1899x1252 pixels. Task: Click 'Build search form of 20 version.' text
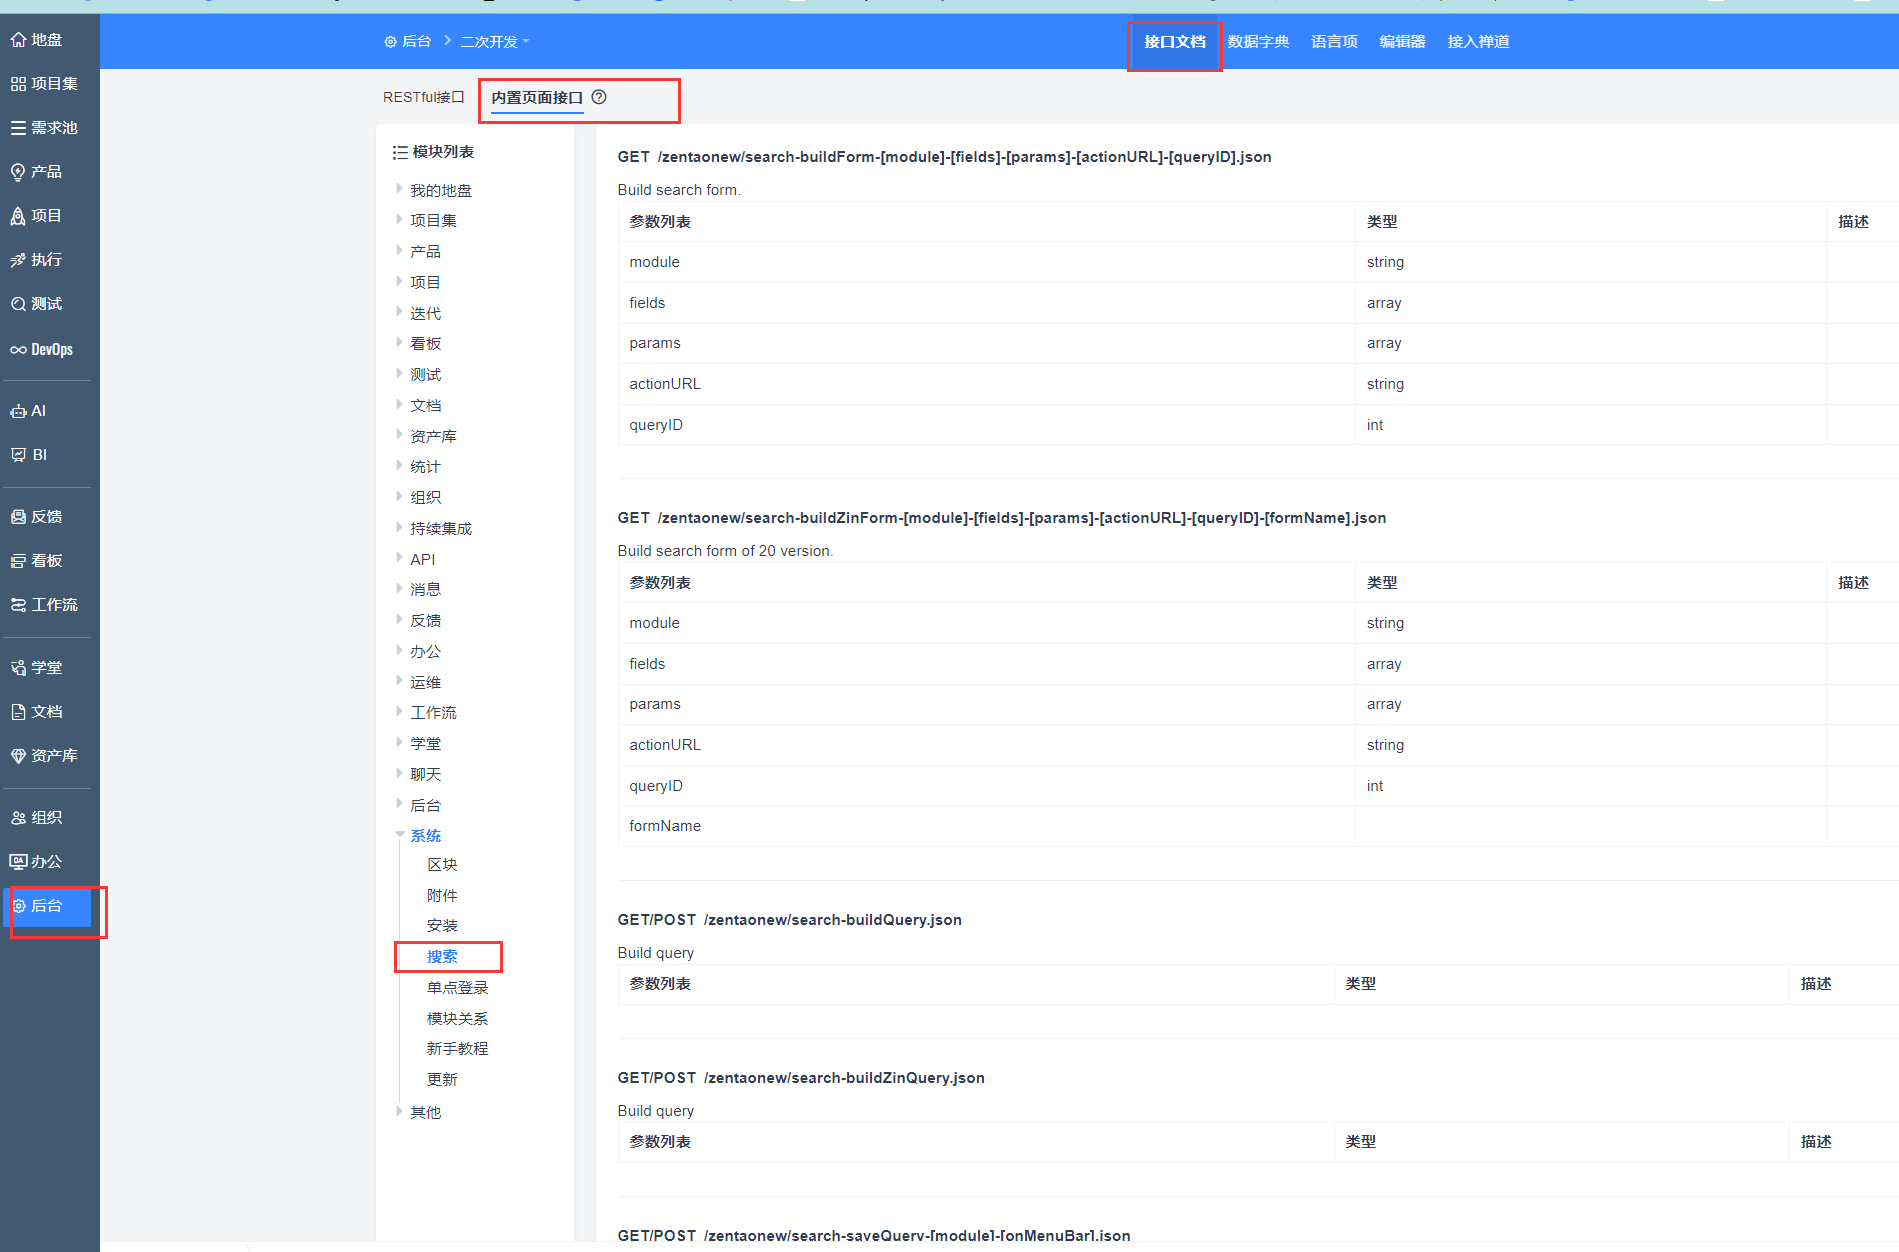[x=725, y=551]
